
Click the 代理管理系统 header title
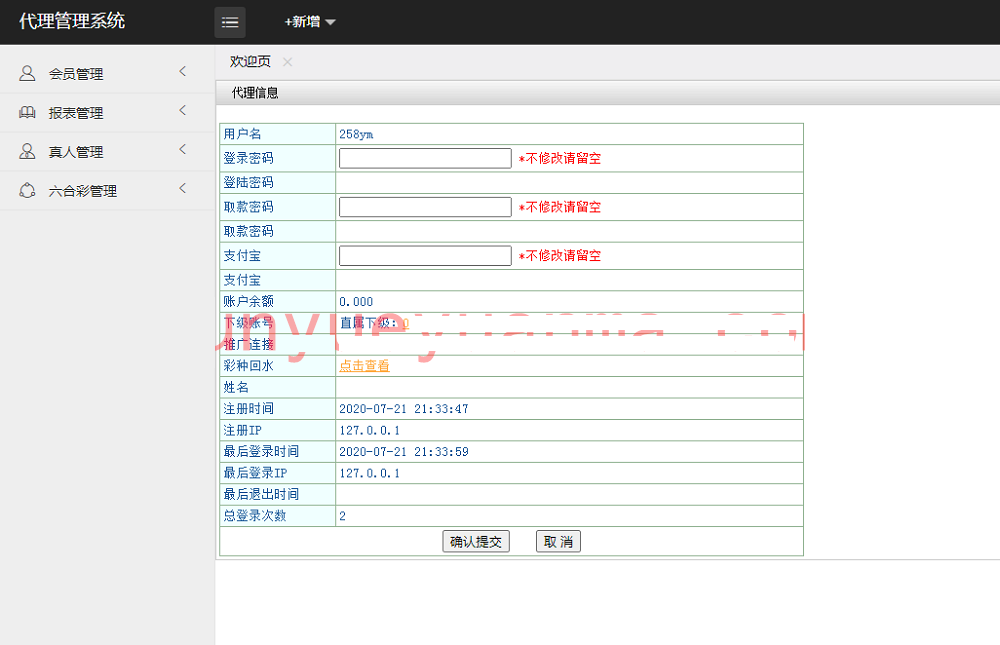point(72,21)
